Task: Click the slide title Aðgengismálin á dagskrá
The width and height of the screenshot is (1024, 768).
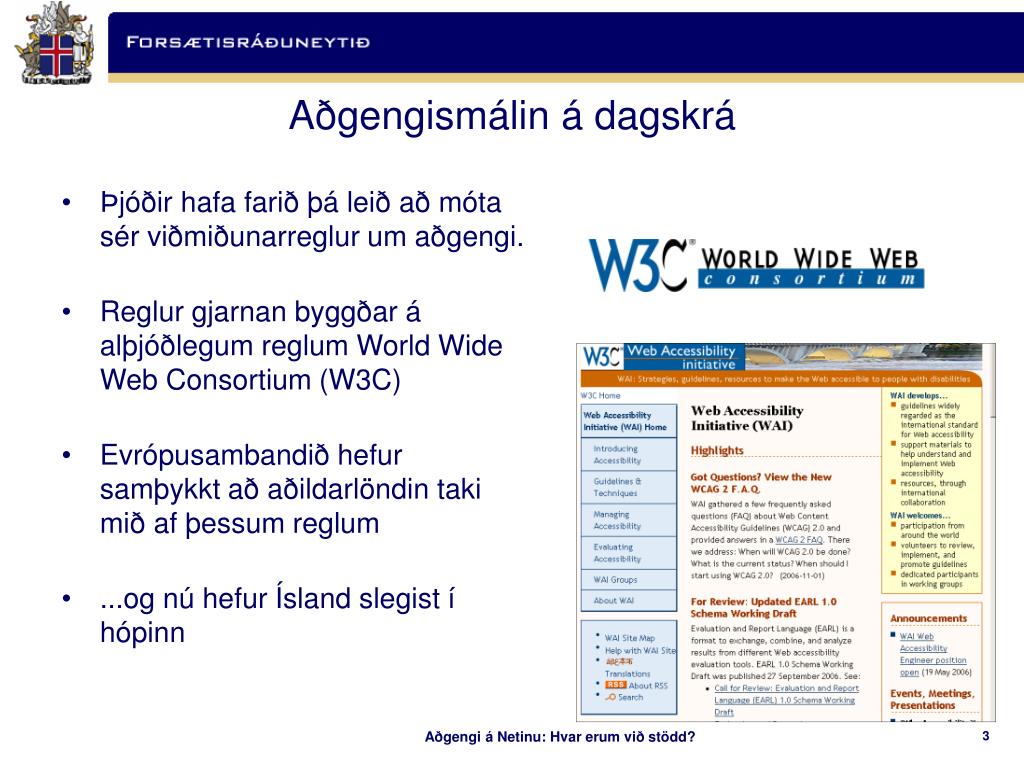Action: [x=512, y=116]
